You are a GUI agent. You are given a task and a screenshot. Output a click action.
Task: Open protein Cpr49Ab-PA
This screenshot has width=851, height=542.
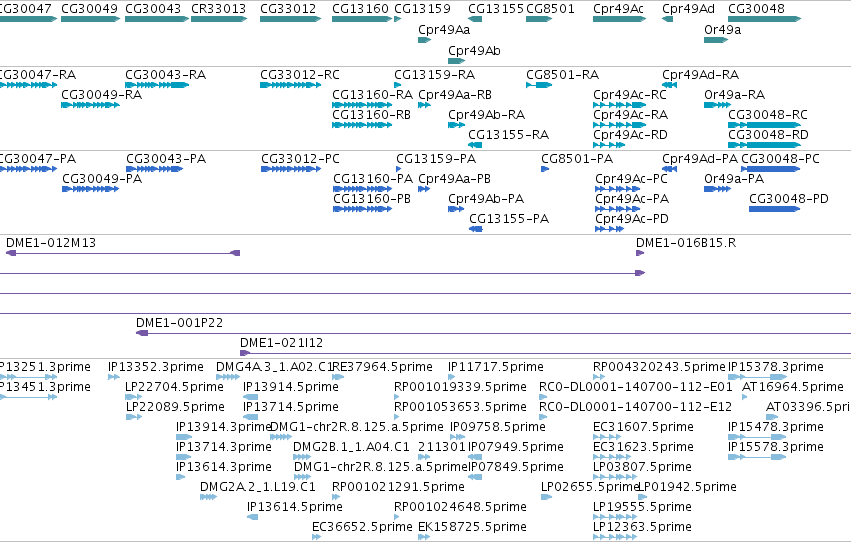[456, 209]
